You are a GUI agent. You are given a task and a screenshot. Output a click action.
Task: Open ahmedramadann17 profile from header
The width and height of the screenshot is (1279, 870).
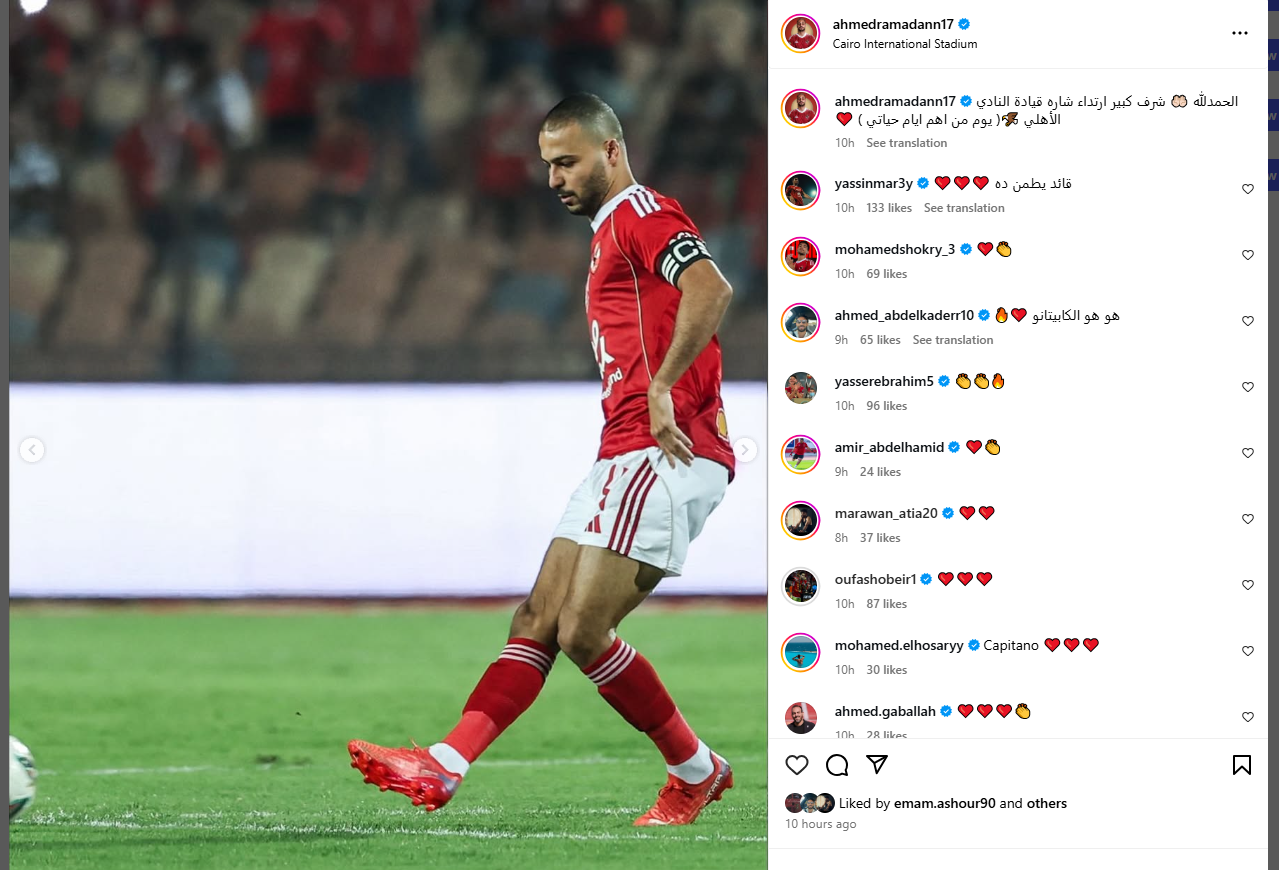point(894,24)
